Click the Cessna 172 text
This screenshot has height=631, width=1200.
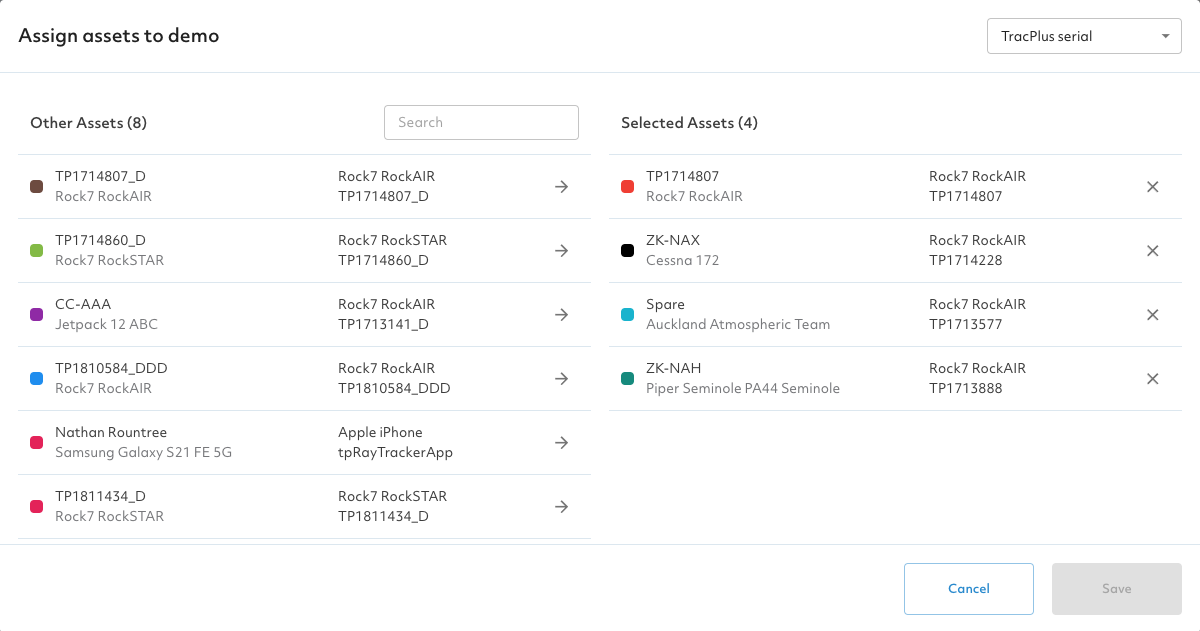click(683, 260)
